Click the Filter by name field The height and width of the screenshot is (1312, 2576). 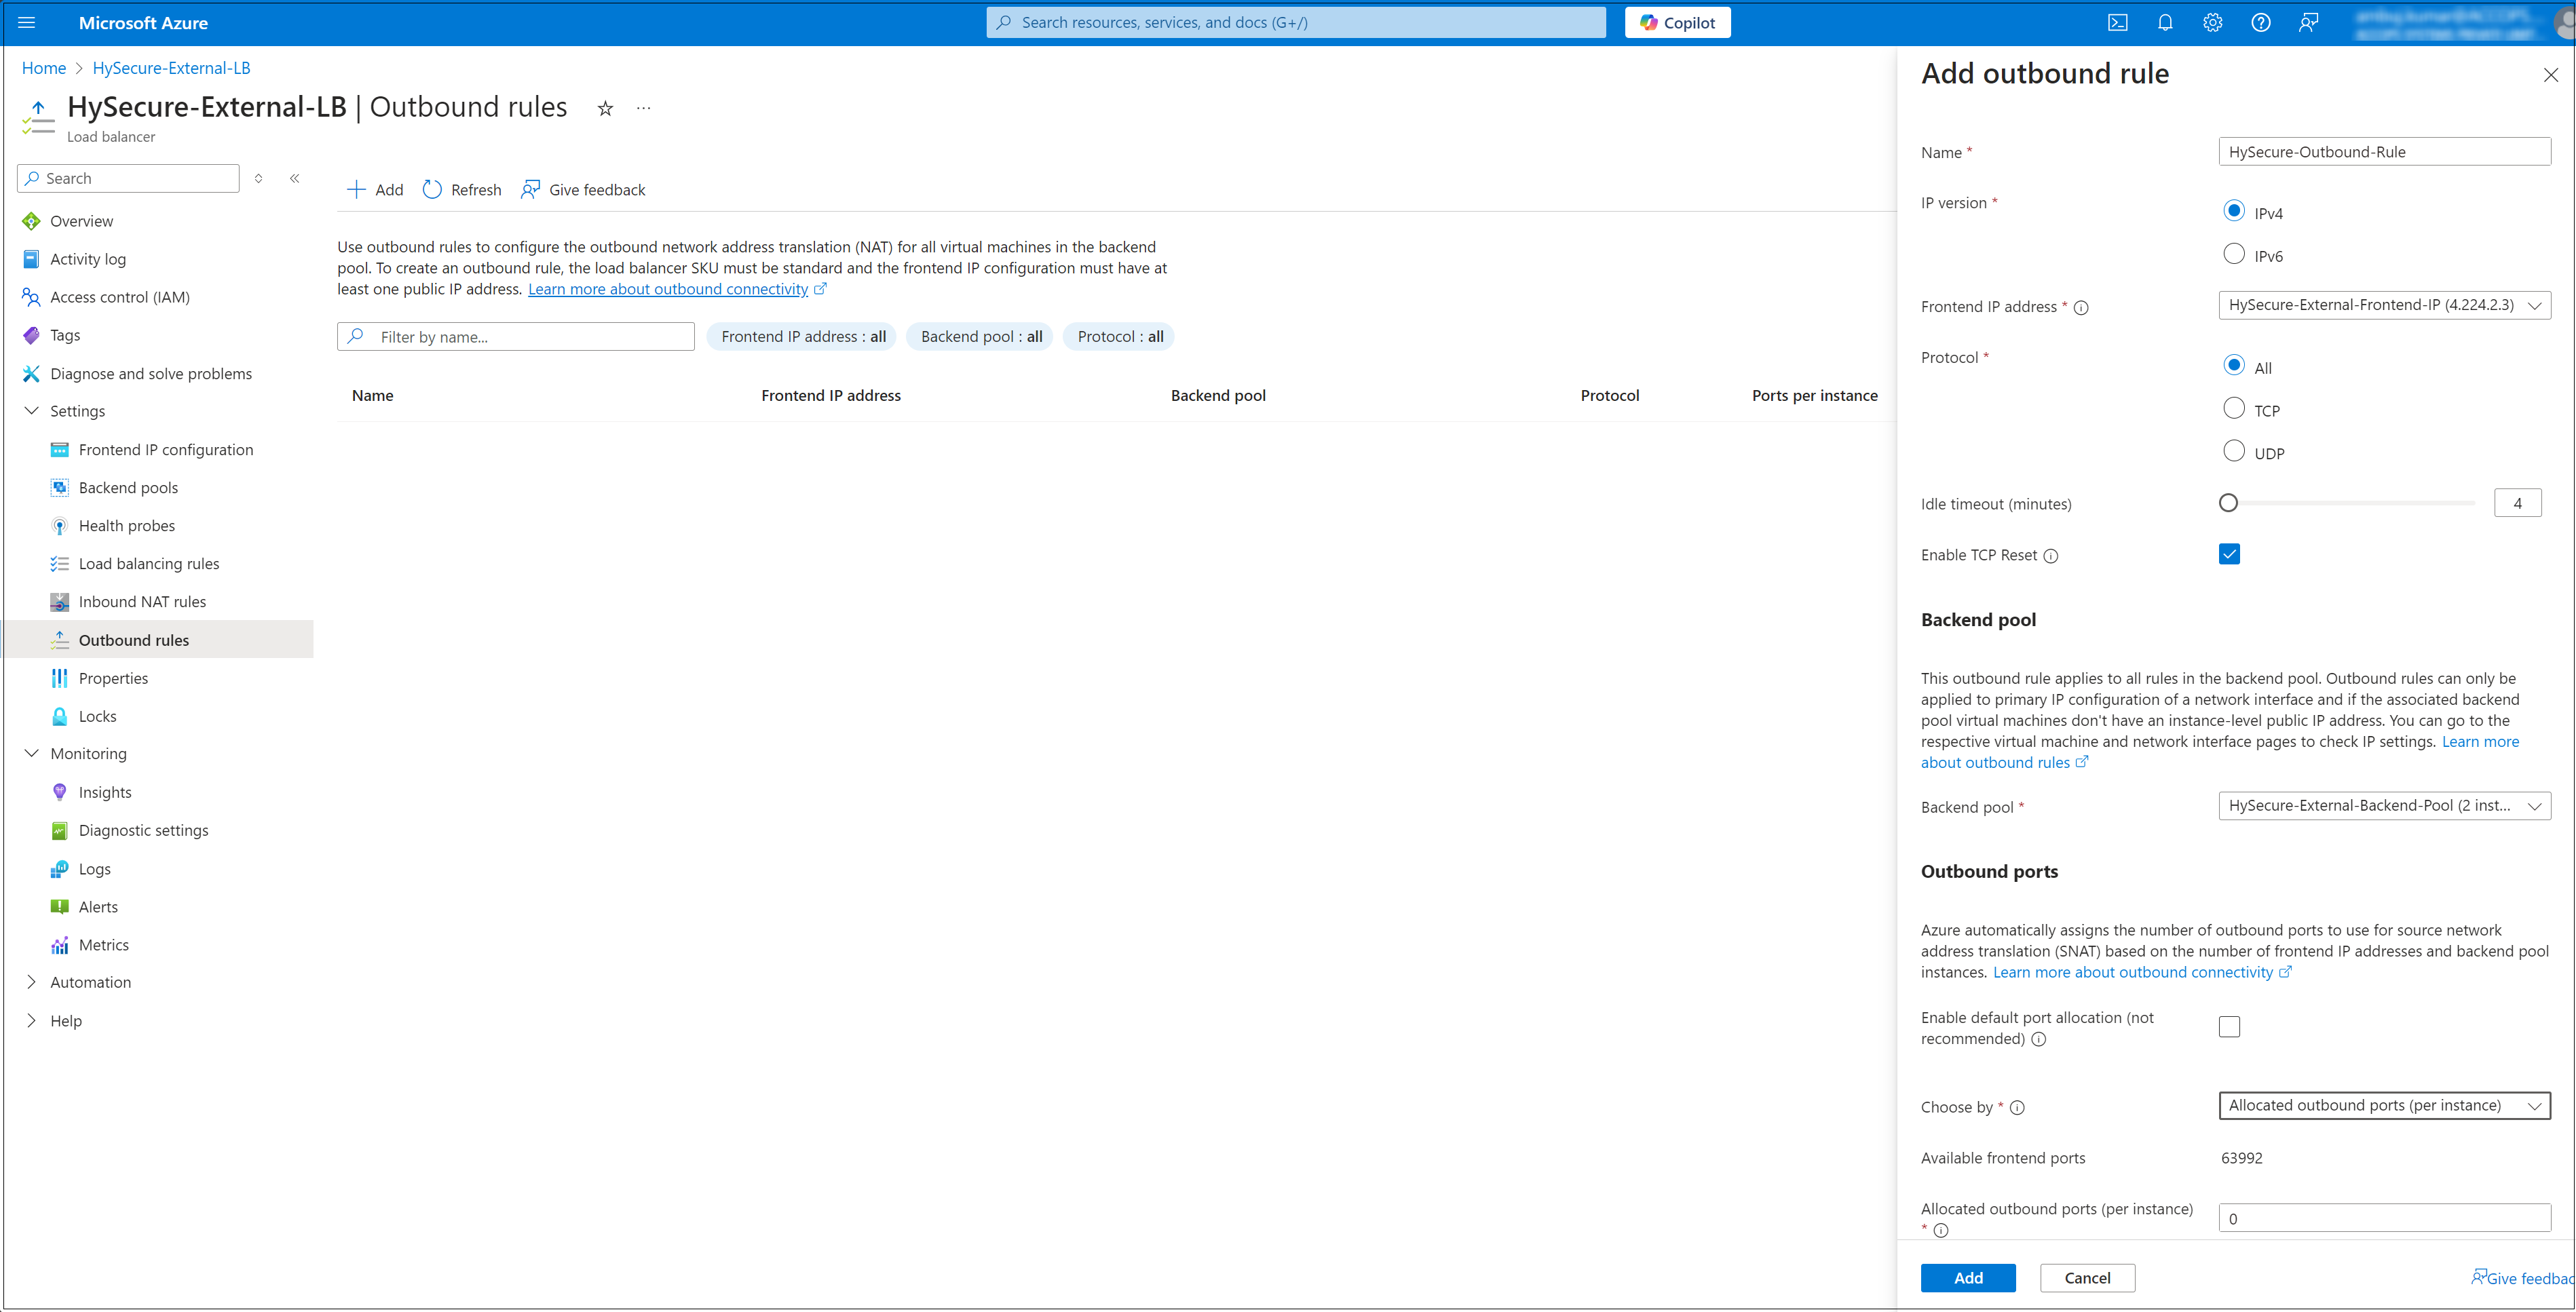[x=516, y=337]
